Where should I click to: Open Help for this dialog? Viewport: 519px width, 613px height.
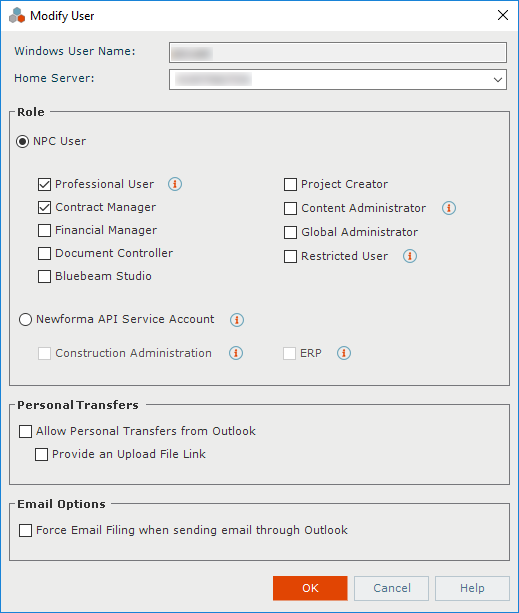click(472, 588)
